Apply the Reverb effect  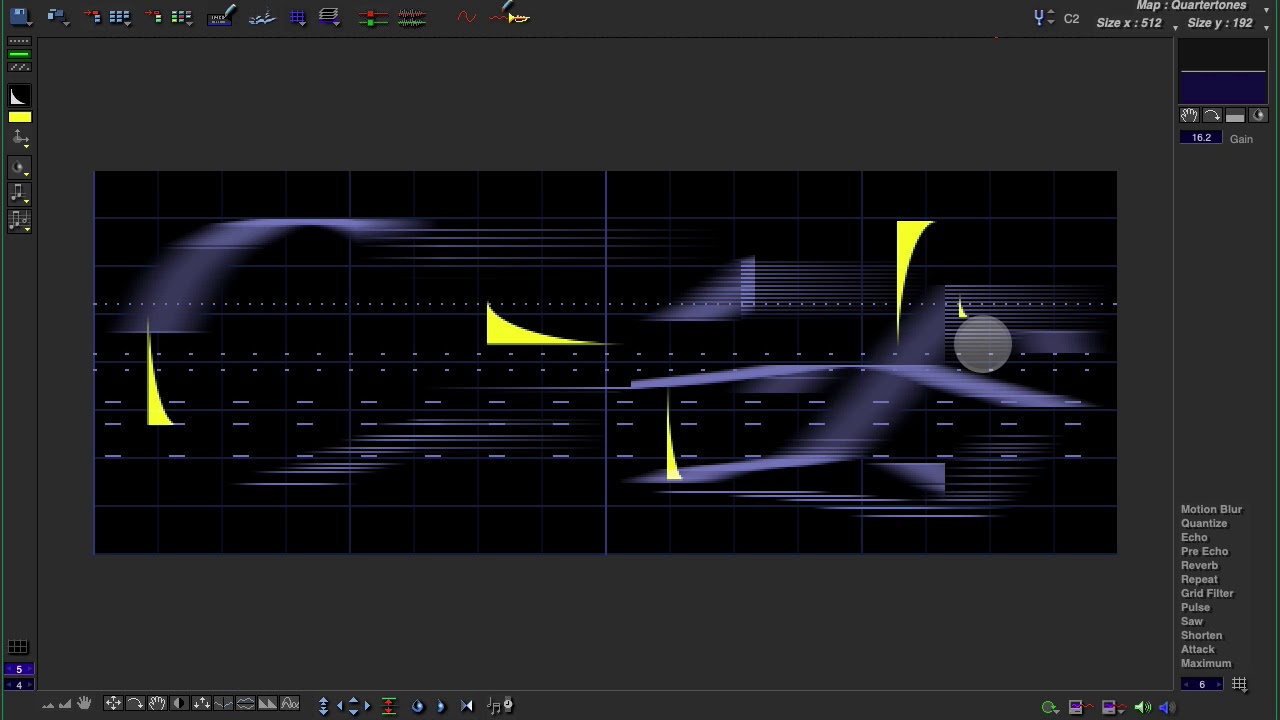1199,565
